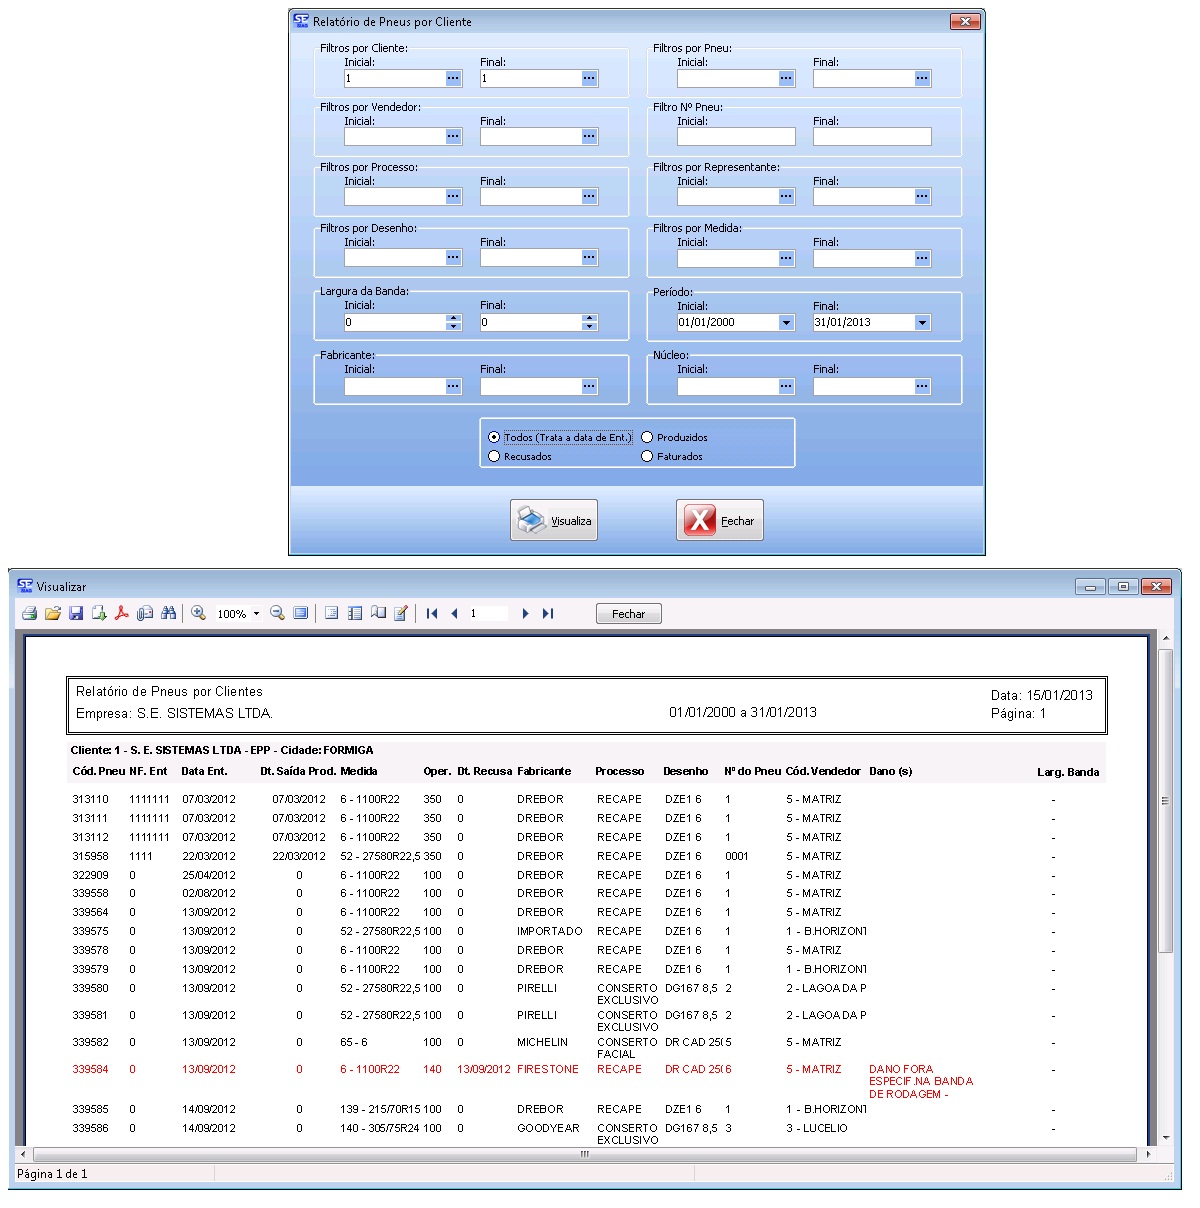Viewport: 1200px width, 1208px height.
Task: Zoom in with the magnifier plus icon
Action: click(x=199, y=614)
